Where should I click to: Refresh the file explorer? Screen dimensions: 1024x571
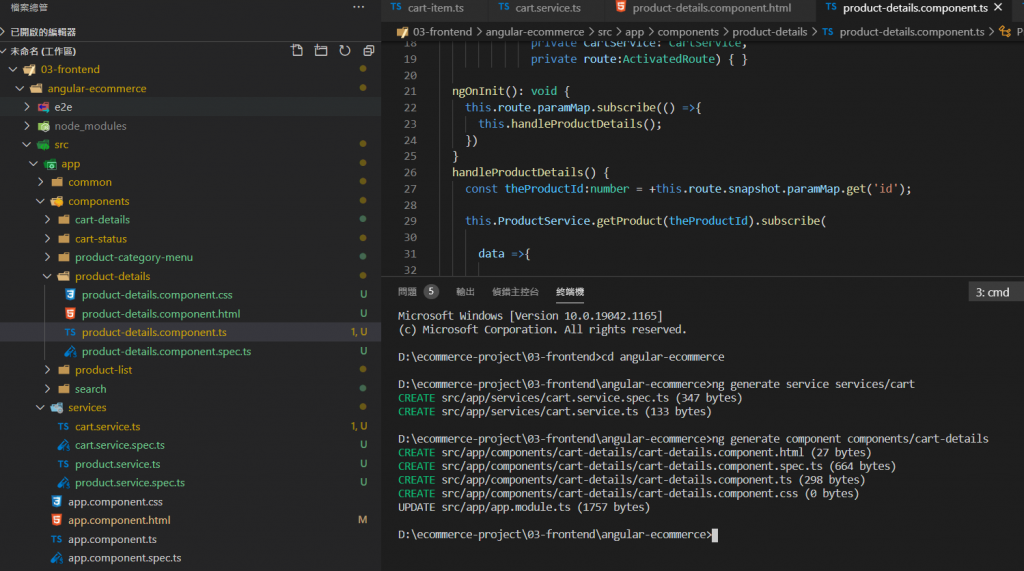(x=345, y=51)
